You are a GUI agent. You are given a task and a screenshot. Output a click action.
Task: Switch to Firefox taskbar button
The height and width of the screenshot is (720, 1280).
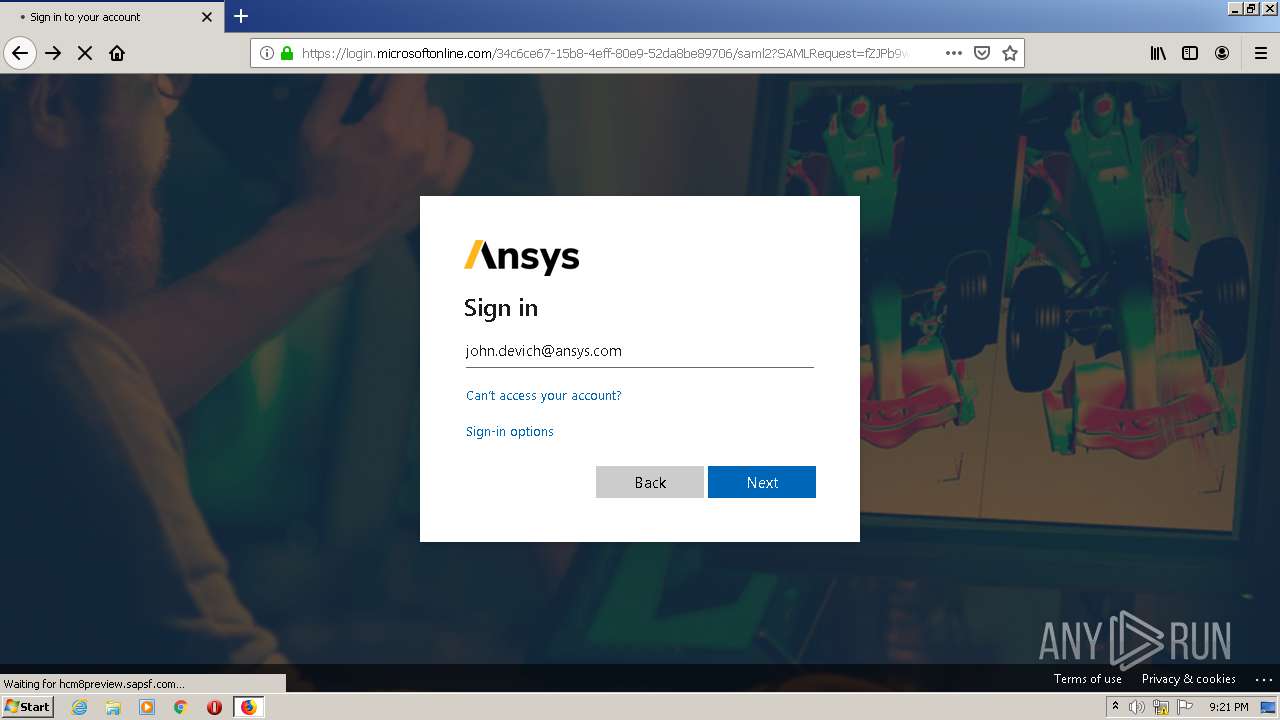point(248,707)
